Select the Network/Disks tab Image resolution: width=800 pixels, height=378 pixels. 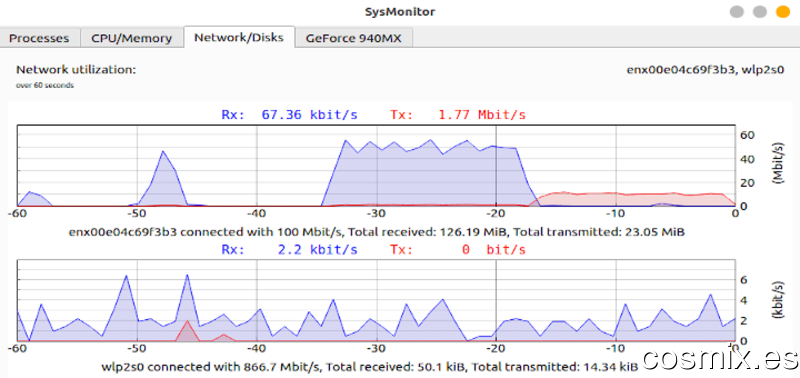(x=239, y=37)
